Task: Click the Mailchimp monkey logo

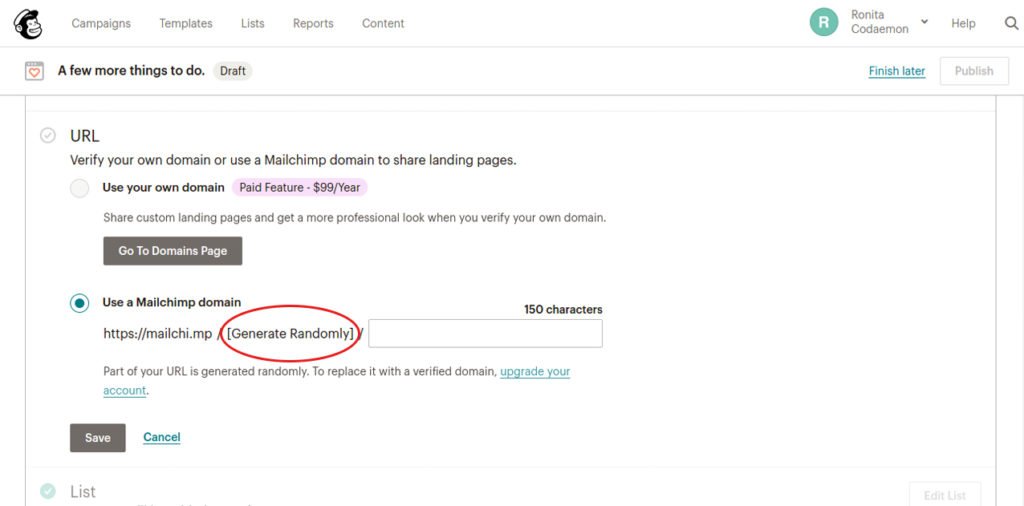Action: coord(27,24)
